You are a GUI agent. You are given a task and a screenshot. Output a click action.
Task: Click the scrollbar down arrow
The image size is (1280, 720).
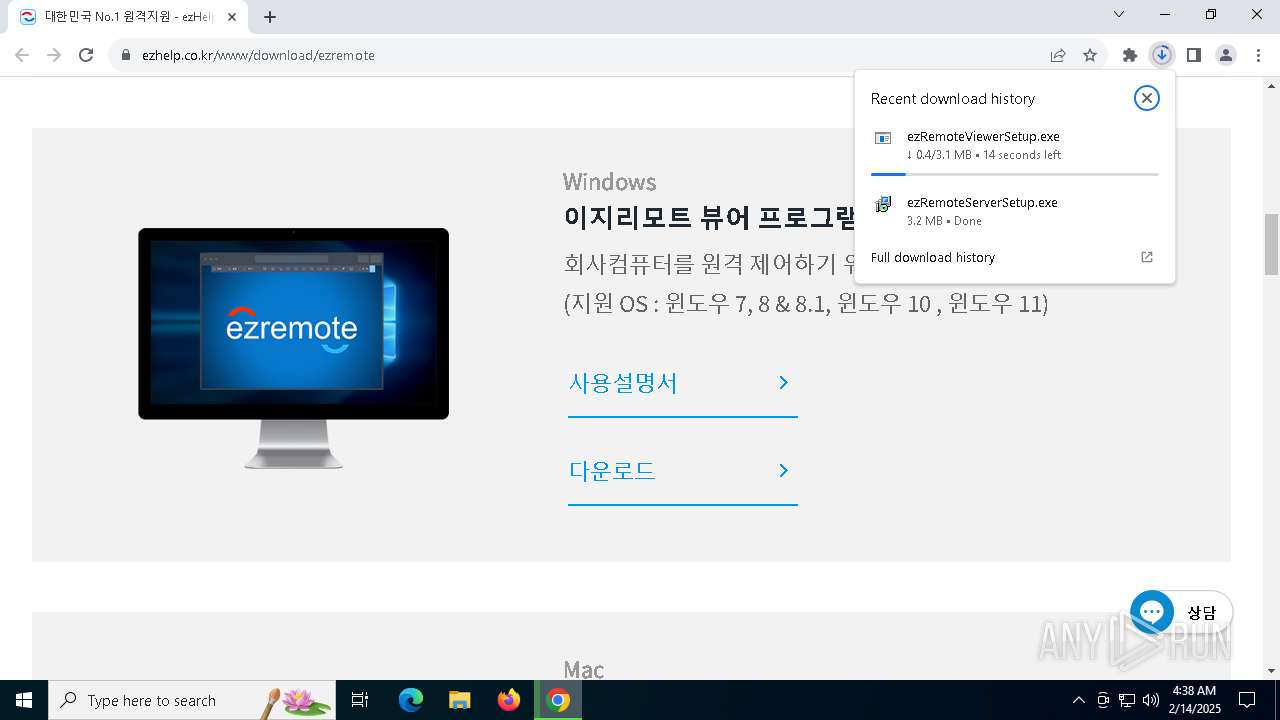[1271, 671]
